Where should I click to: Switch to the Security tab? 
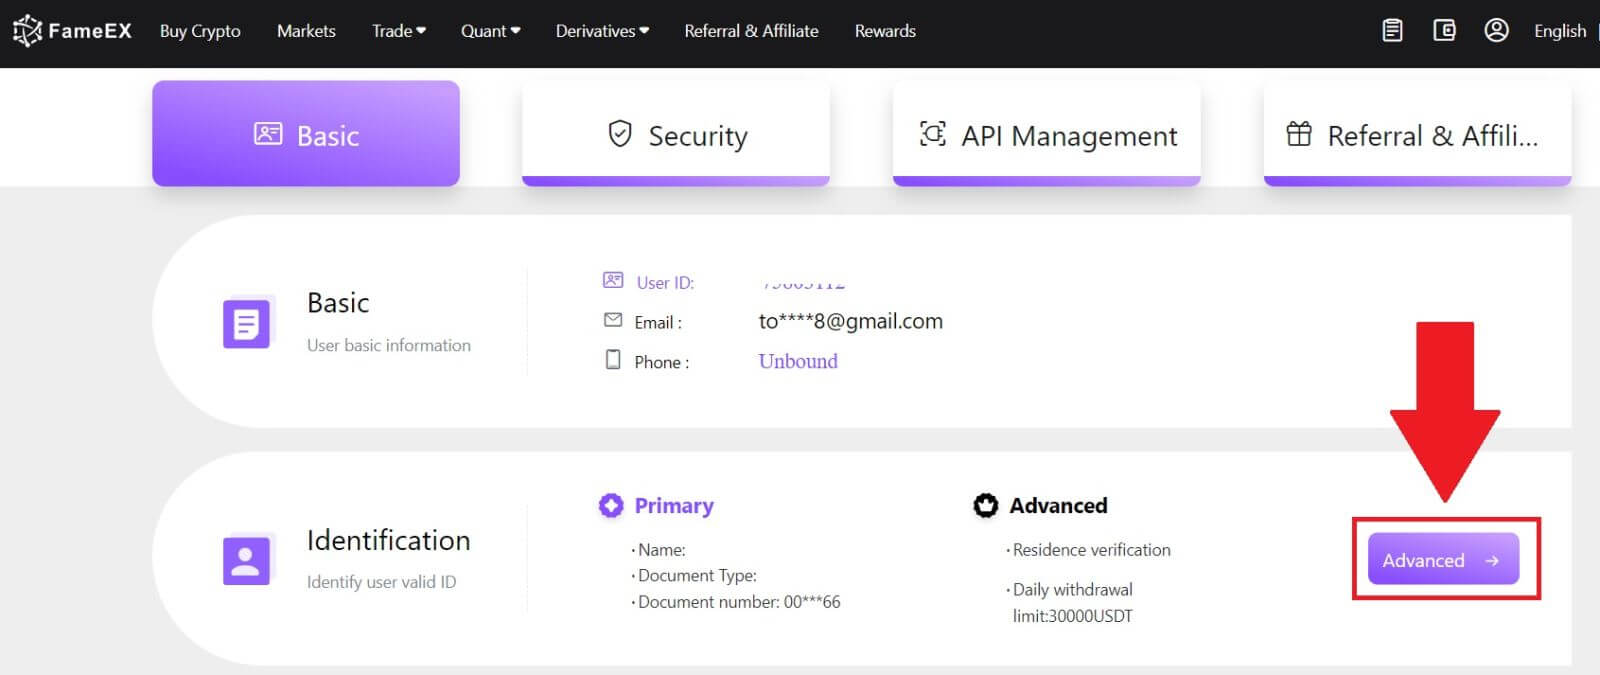pos(676,134)
